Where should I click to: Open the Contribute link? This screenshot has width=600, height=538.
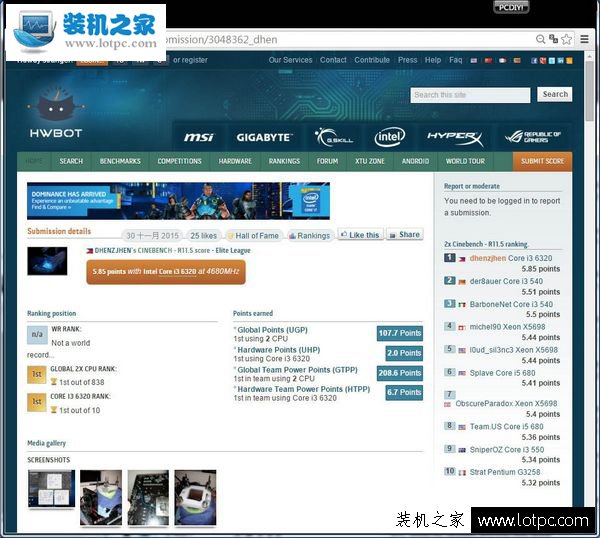372,60
